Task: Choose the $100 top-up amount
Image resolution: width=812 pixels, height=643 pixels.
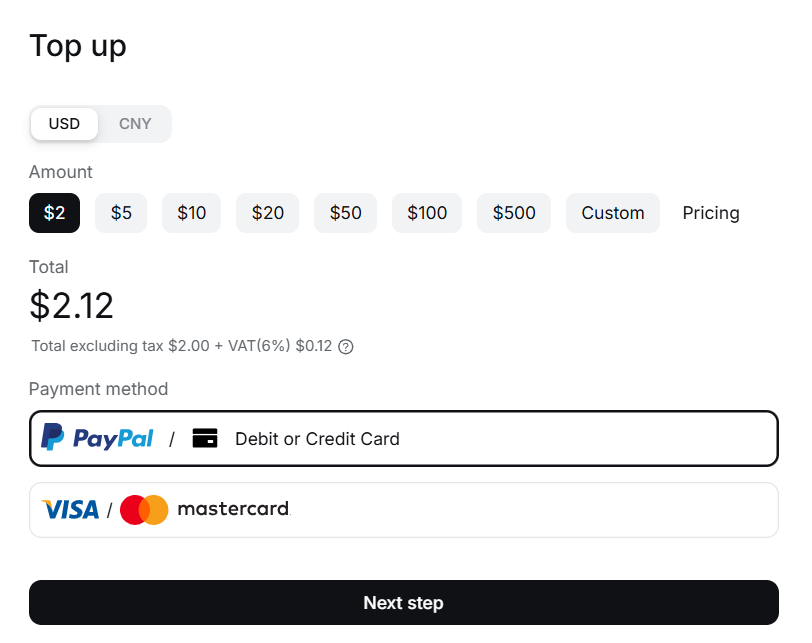Action: click(427, 213)
